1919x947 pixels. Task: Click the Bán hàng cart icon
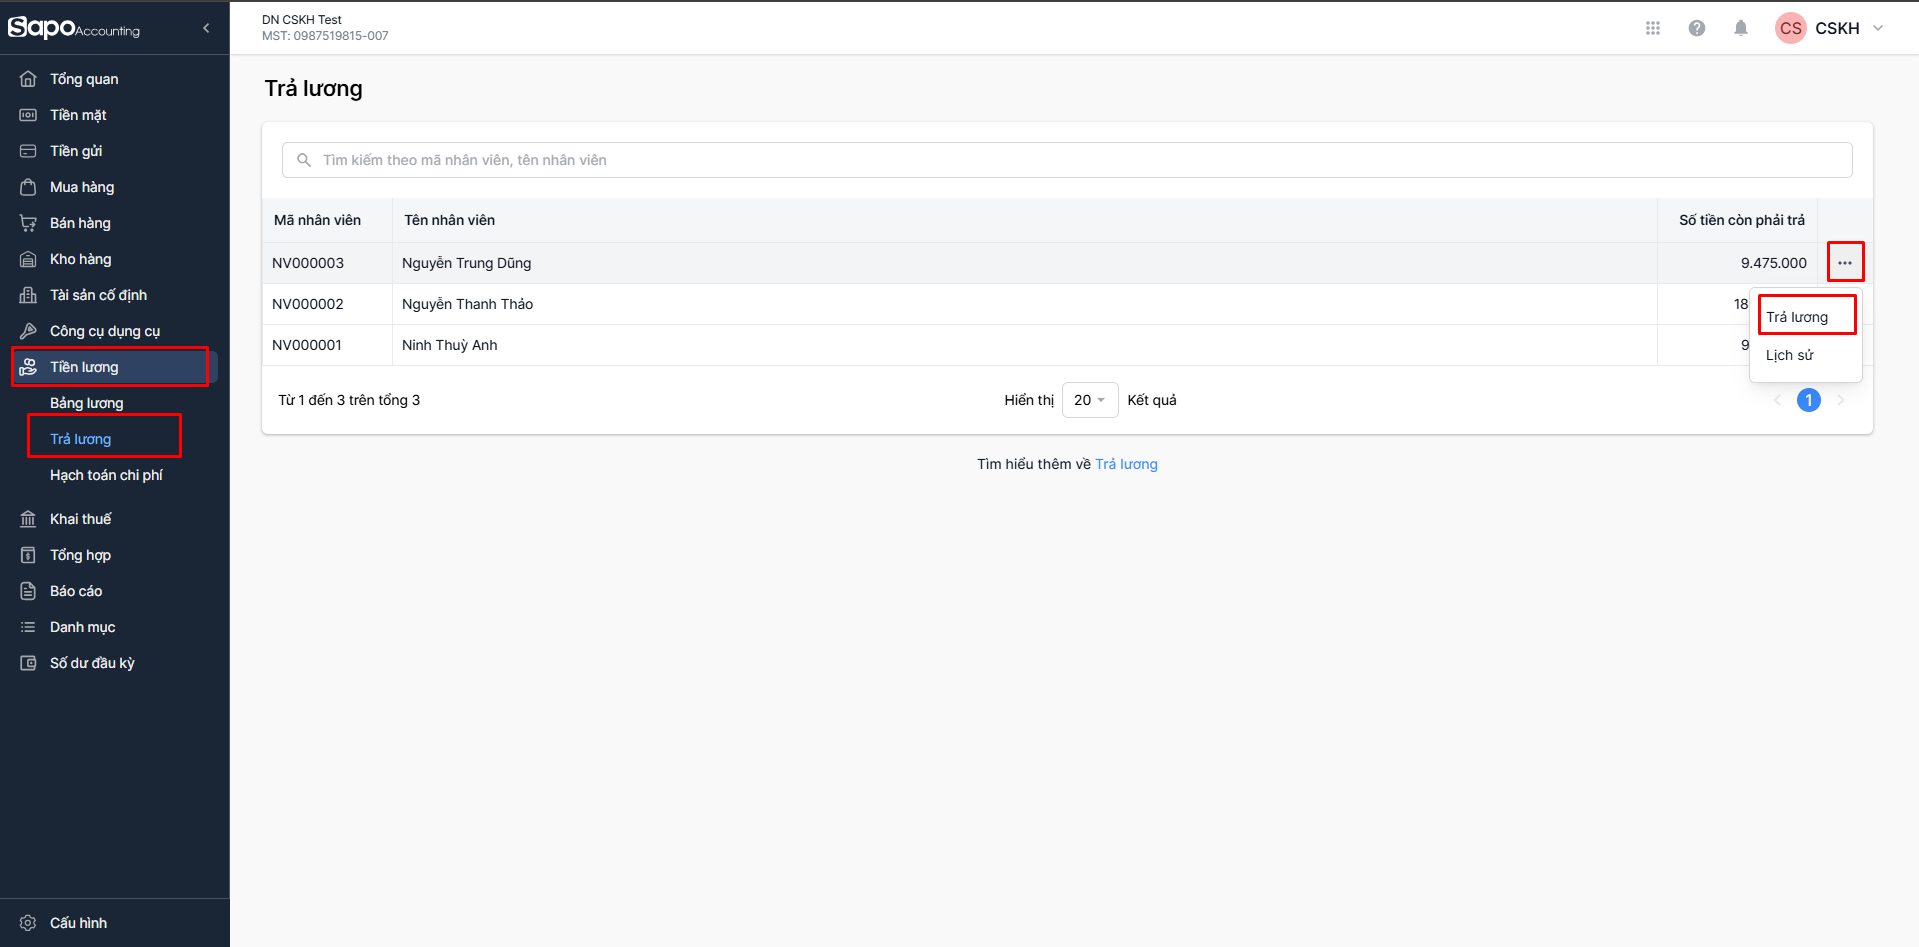tap(28, 223)
